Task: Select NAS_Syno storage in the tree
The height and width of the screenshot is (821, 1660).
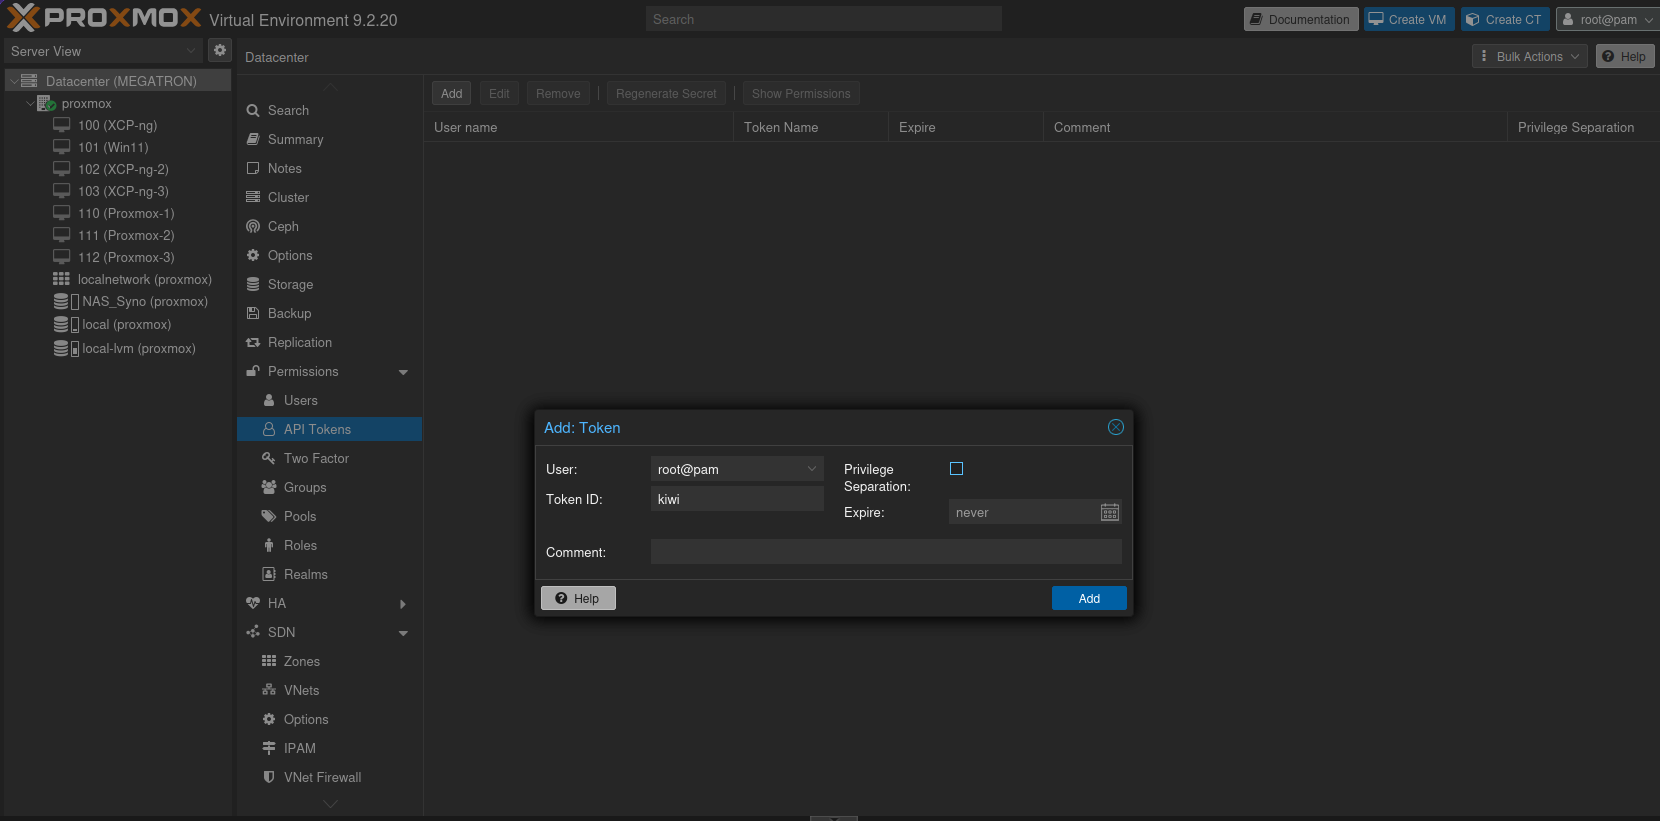Action: click(144, 301)
